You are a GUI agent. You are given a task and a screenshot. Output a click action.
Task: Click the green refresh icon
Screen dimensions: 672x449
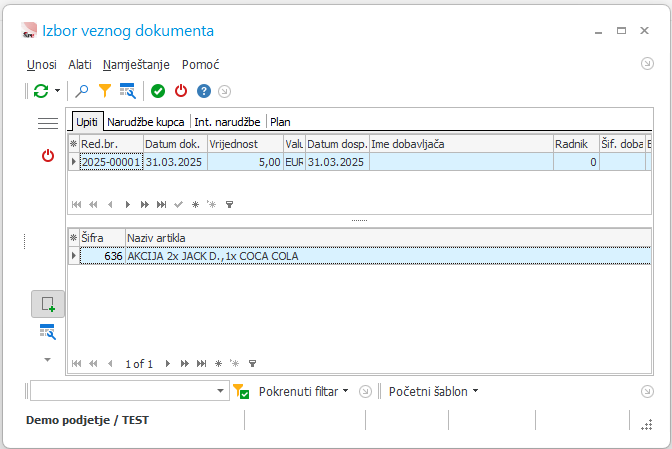(41, 91)
